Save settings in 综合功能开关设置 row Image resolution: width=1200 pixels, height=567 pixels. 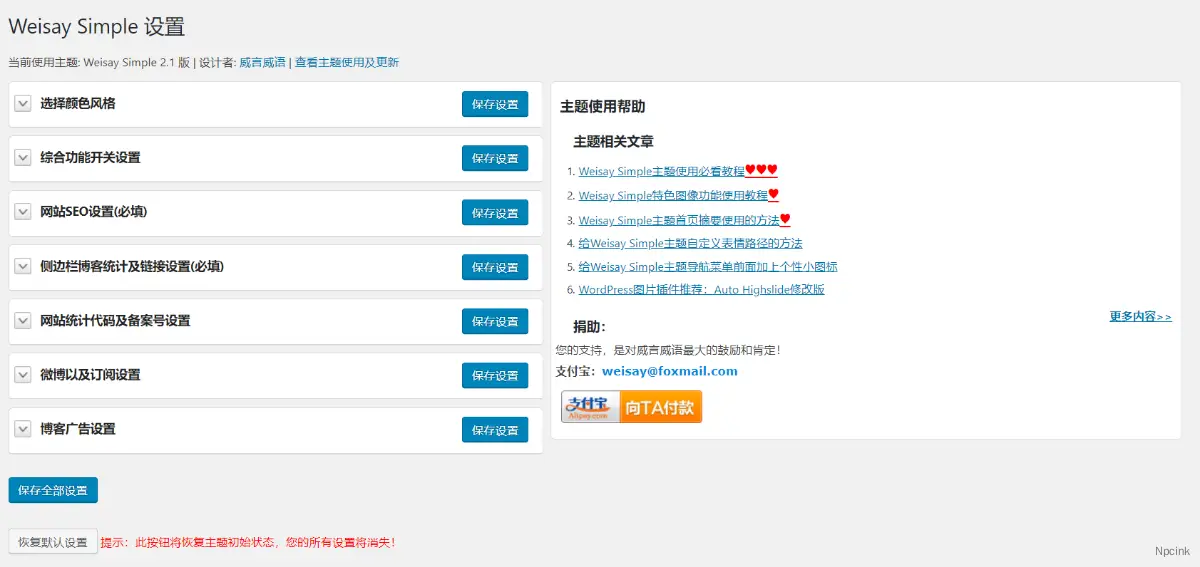495,158
